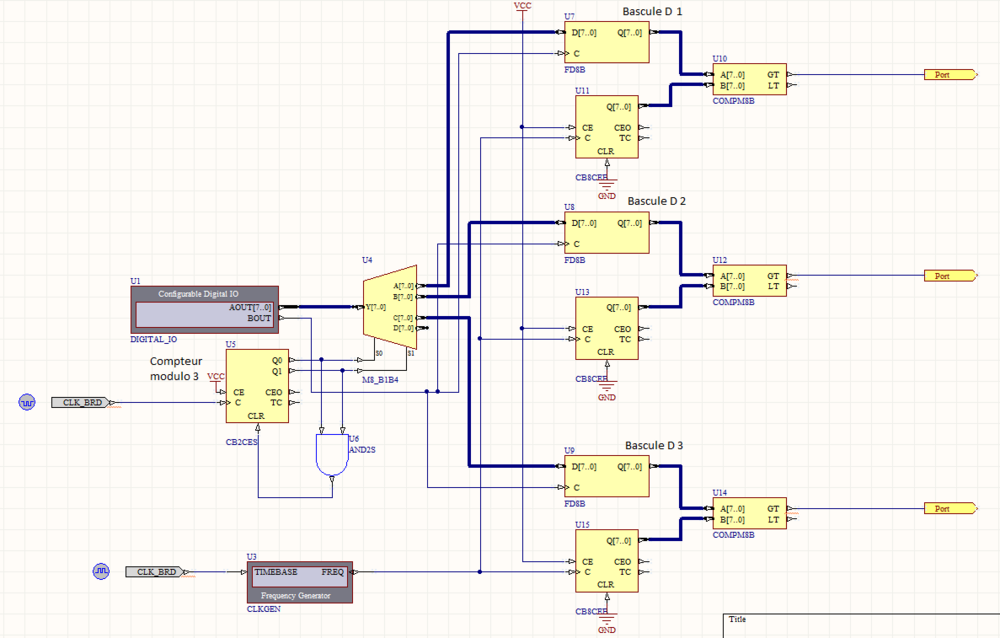Select the CB2CES counter component U5
1000x638 pixels.
pos(257,386)
